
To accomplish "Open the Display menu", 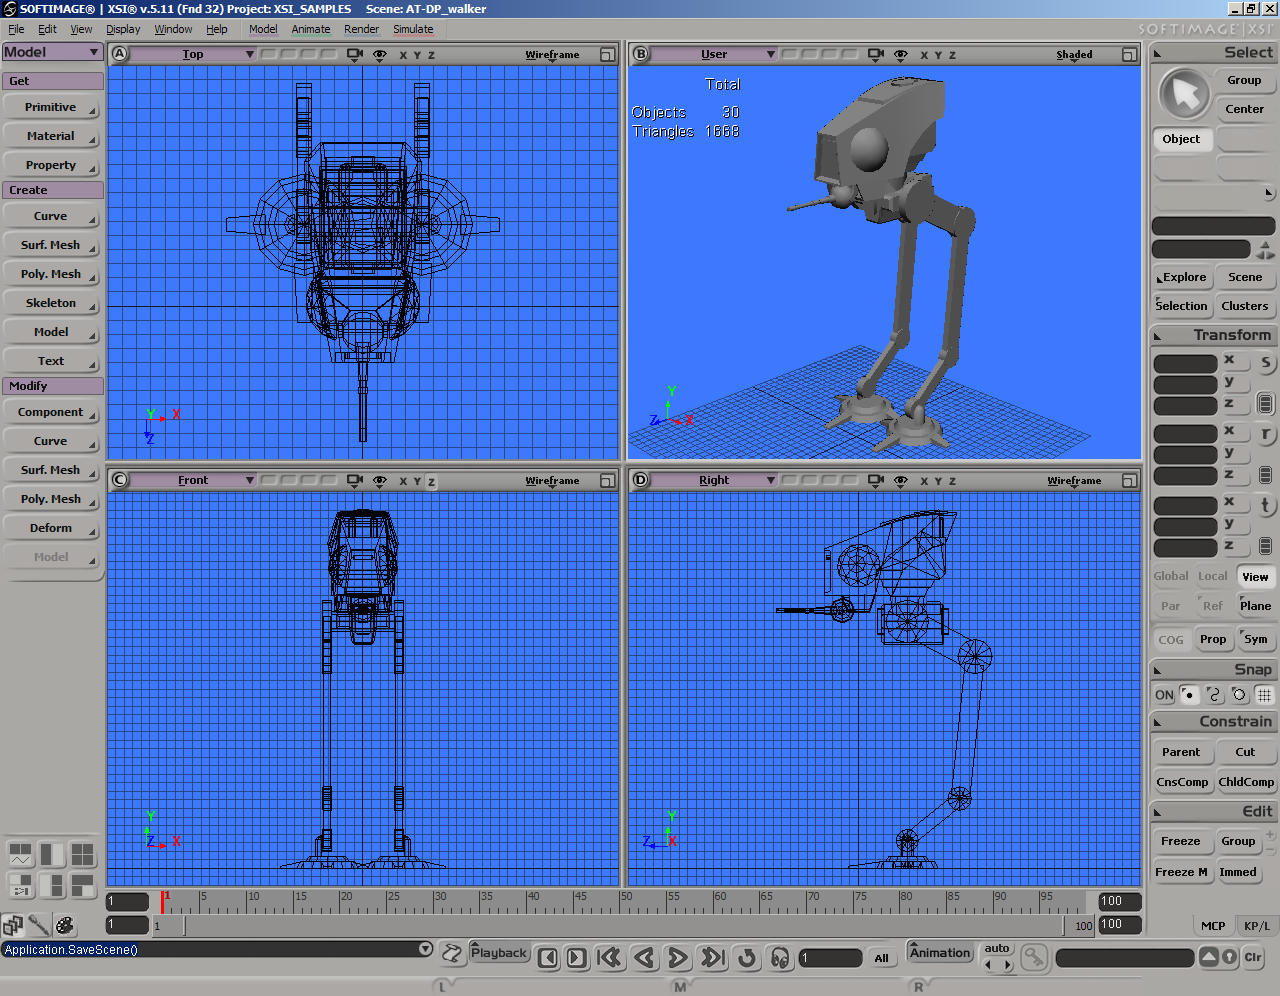I will coord(123,29).
